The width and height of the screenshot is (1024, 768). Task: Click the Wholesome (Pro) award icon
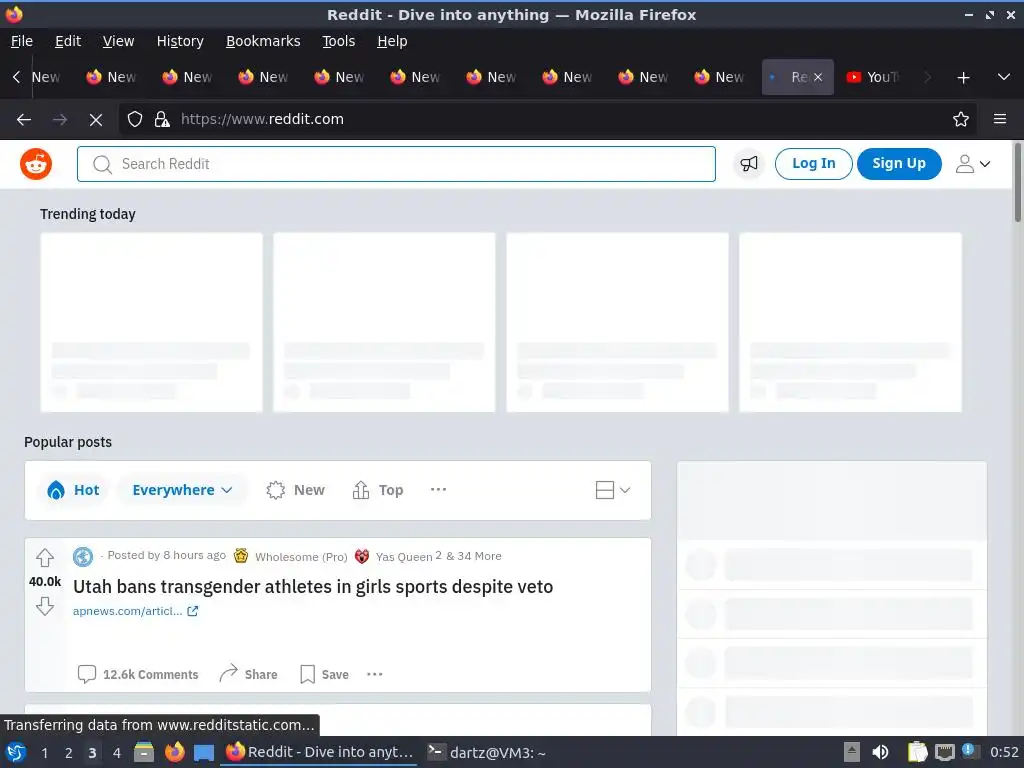pyautogui.click(x=241, y=556)
